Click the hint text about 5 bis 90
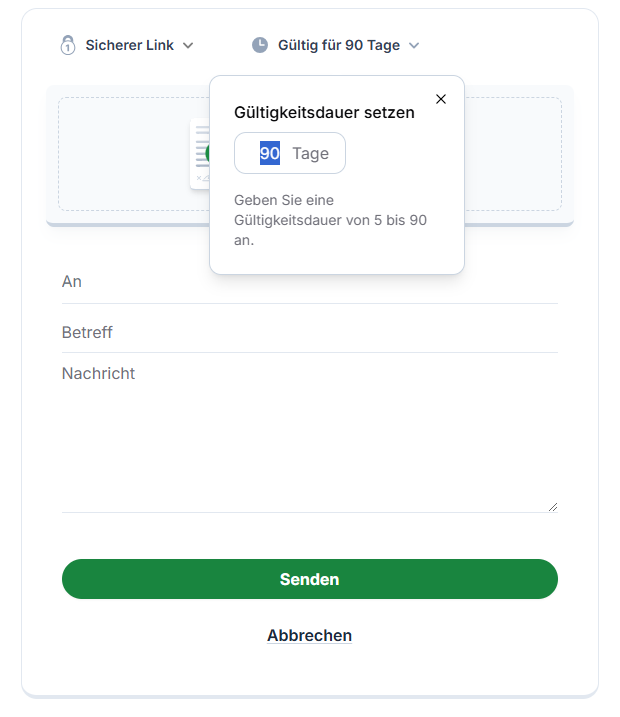 point(330,220)
